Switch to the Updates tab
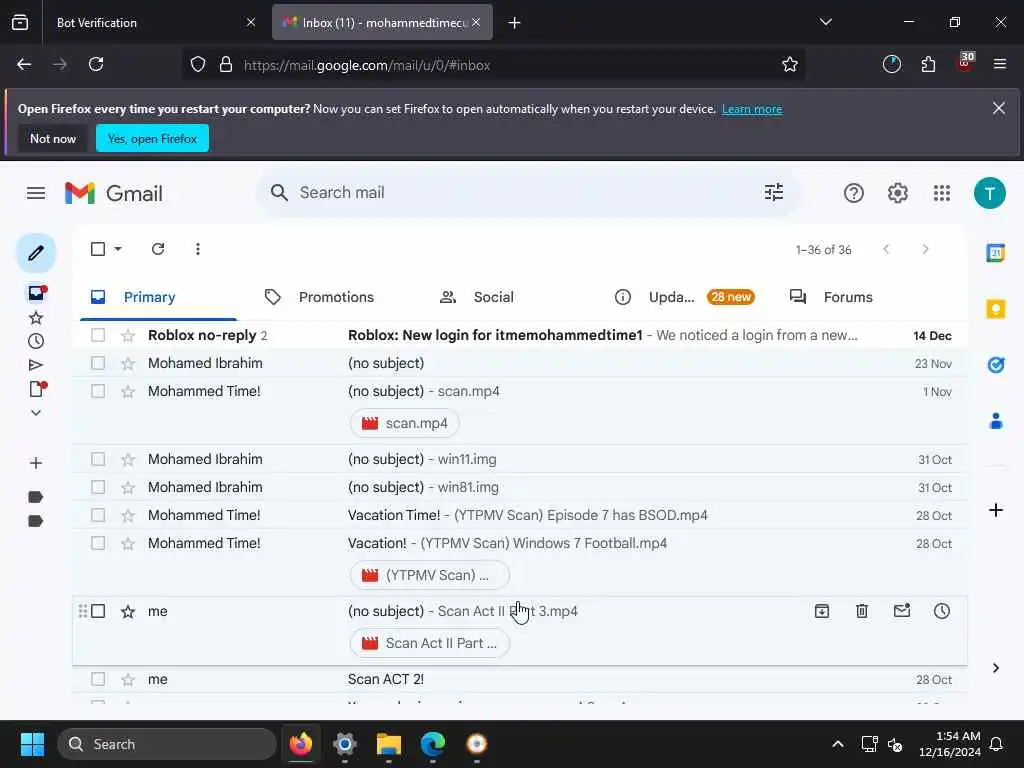 (684, 297)
